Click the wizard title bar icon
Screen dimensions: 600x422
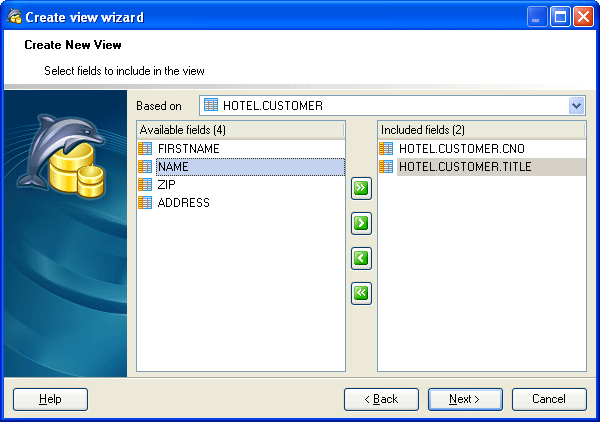pyautogui.click(x=13, y=16)
